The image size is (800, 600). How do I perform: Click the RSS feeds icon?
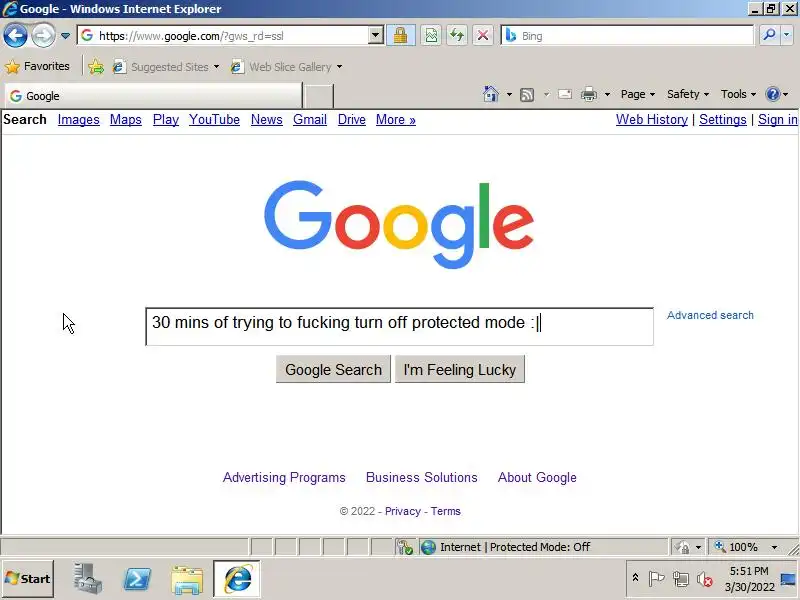[527, 94]
